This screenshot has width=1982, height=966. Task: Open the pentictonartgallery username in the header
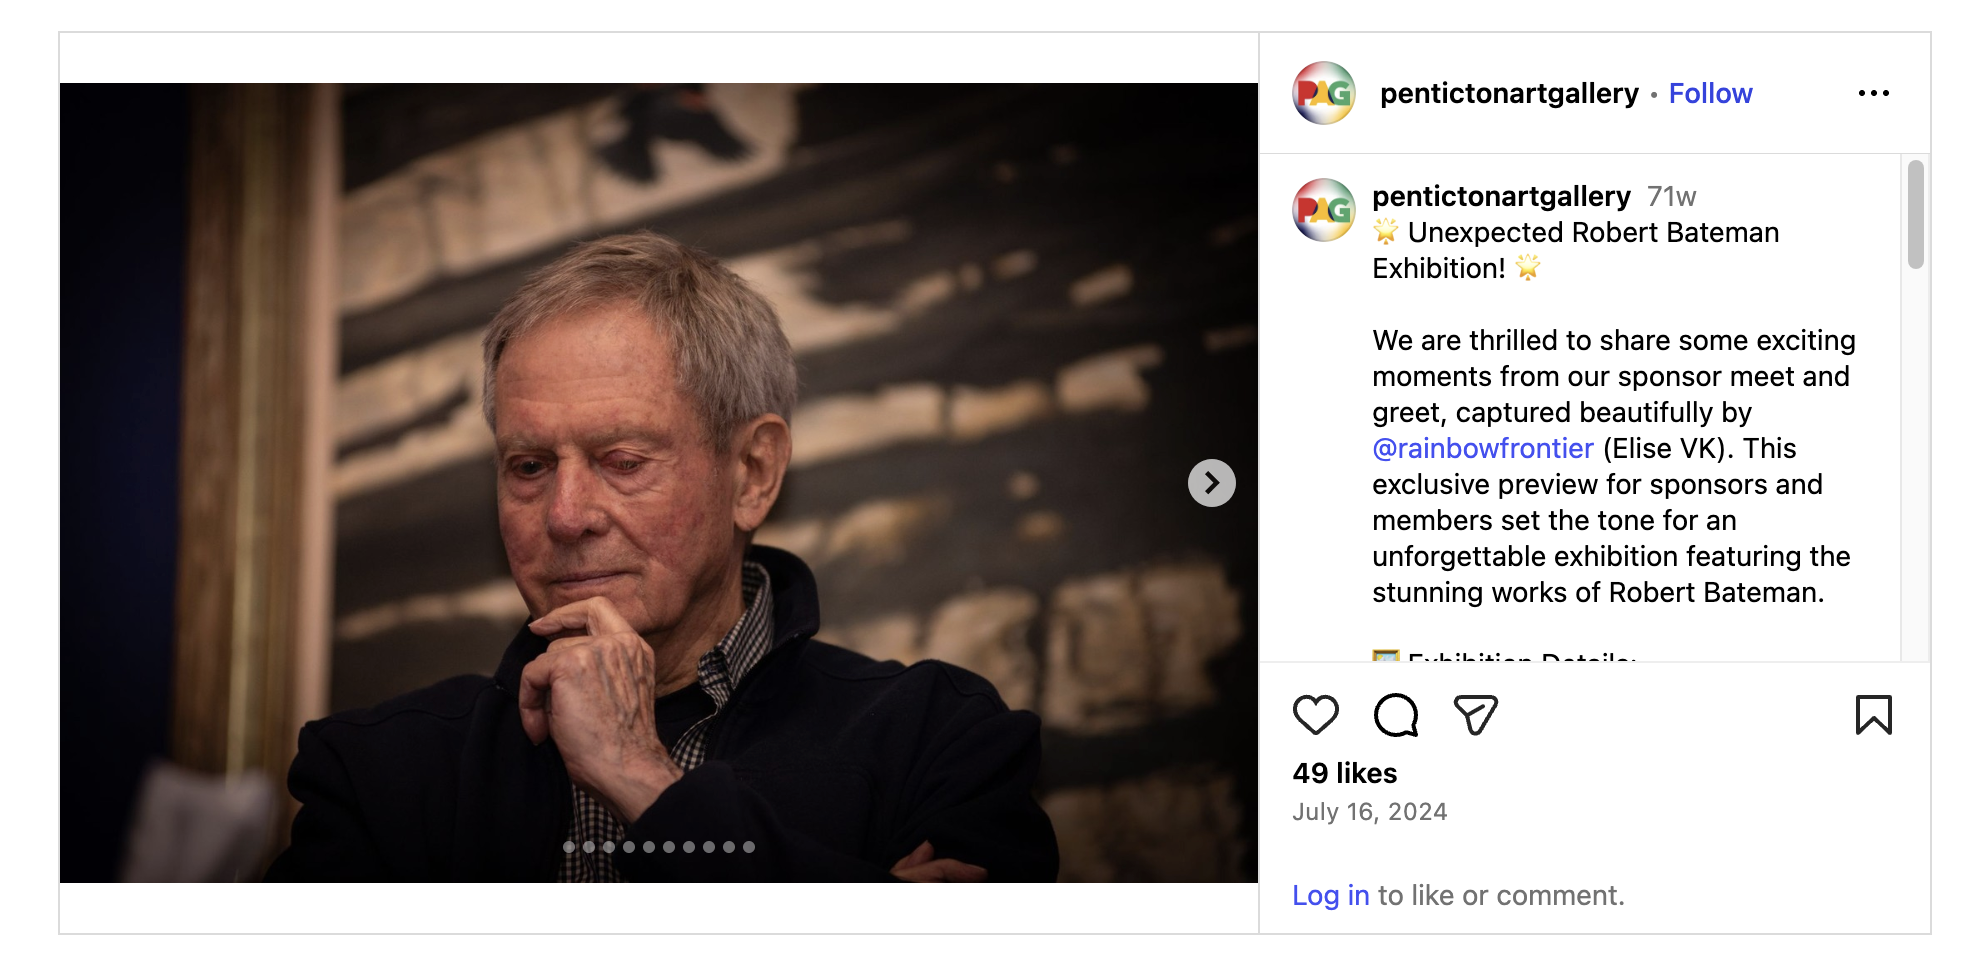tap(1509, 93)
